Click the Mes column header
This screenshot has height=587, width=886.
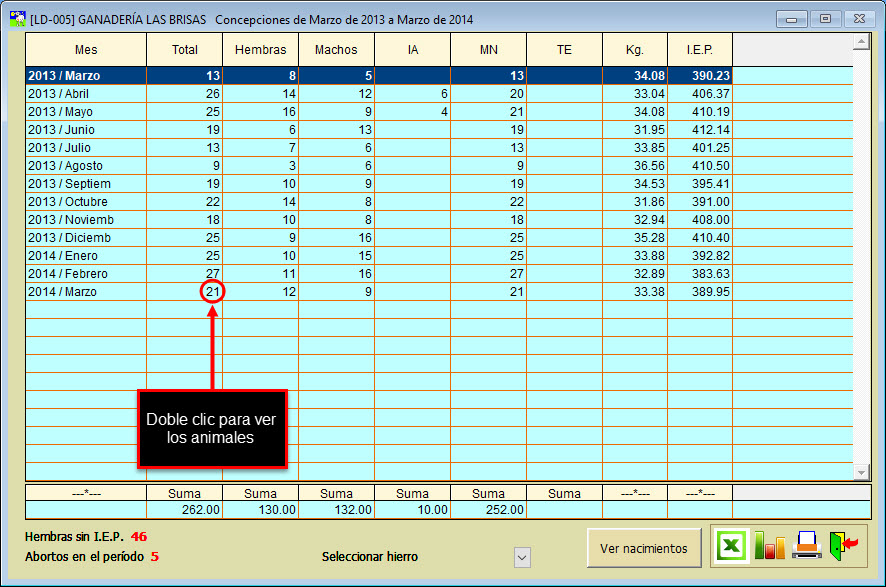[x=86, y=50]
